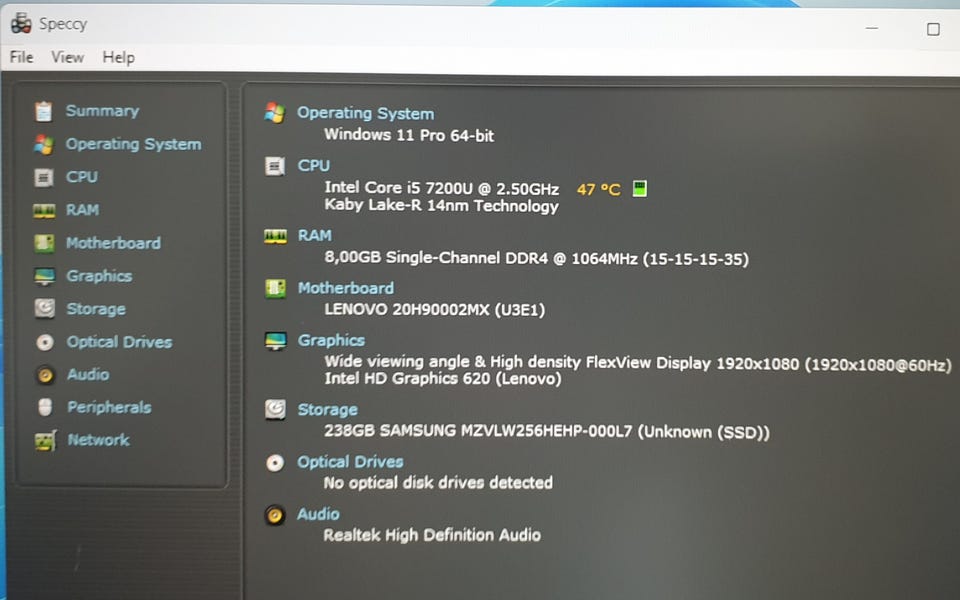The height and width of the screenshot is (600, 960).
Task: Click Windows flag icon beside Operating System heading
Action: [x=275, y=113]
